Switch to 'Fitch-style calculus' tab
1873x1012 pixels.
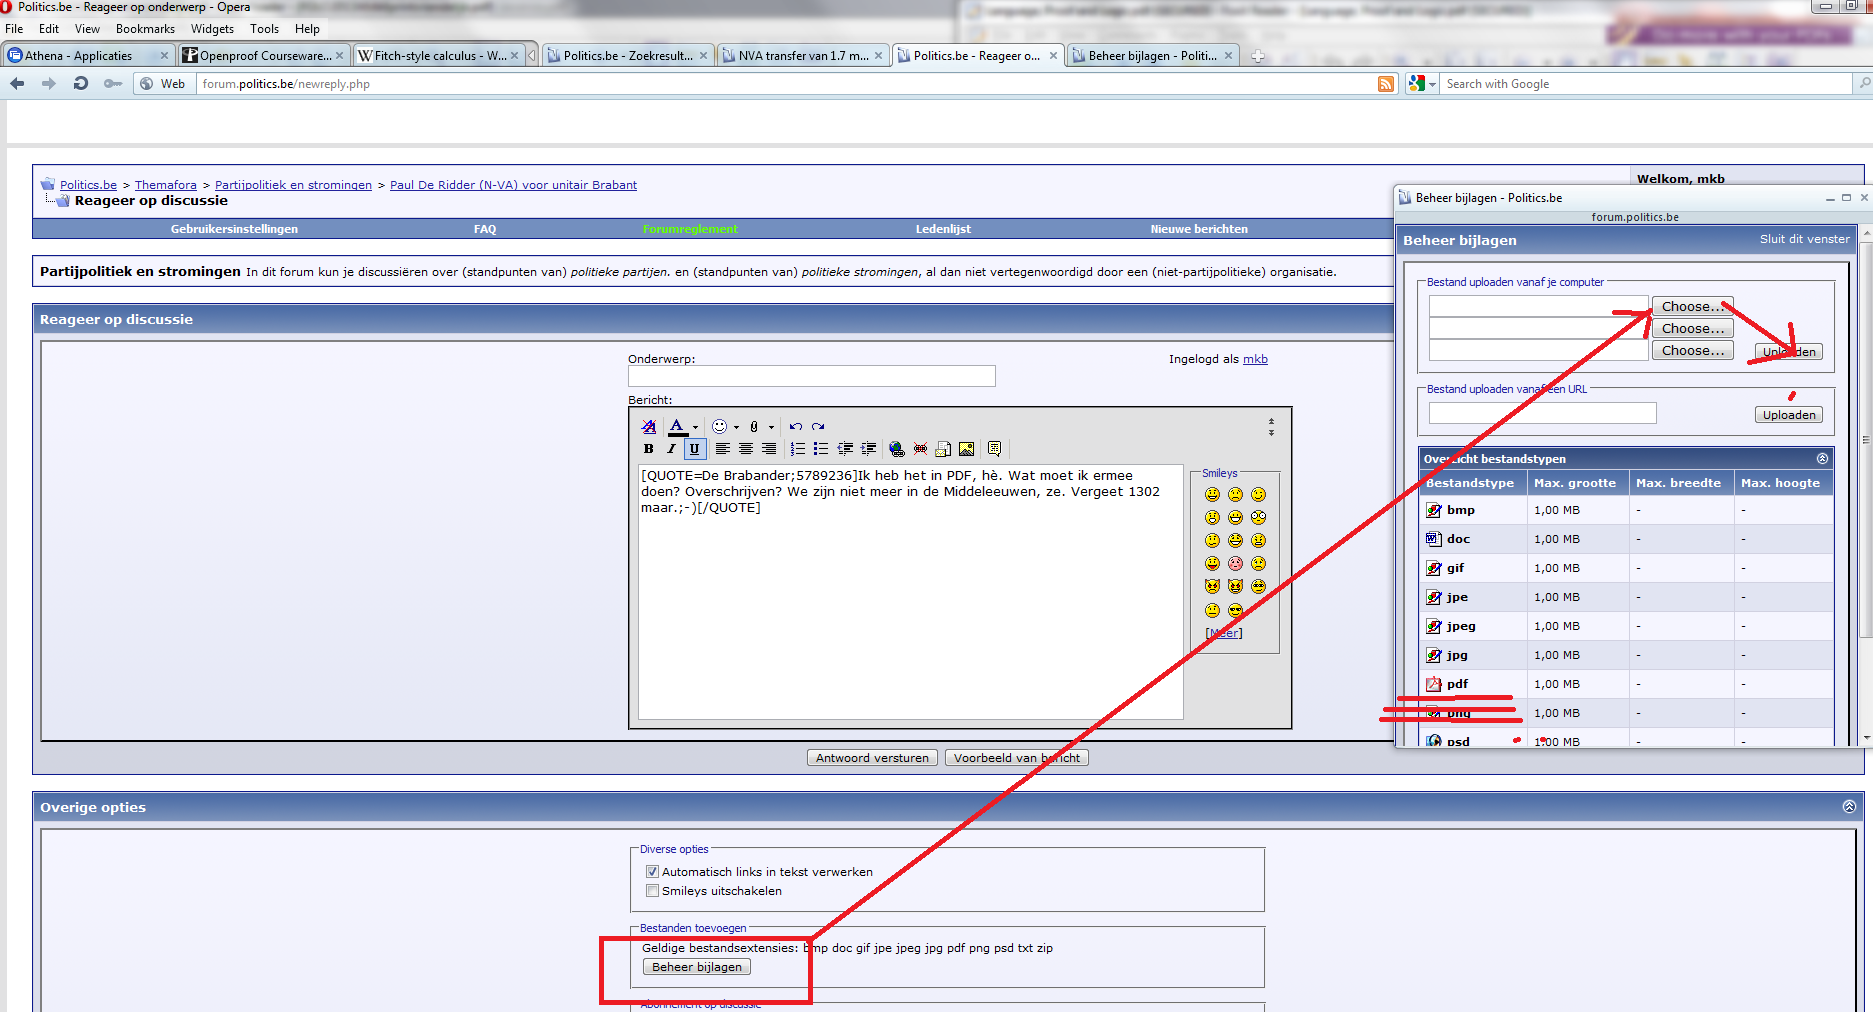click(x=439, y=56)
